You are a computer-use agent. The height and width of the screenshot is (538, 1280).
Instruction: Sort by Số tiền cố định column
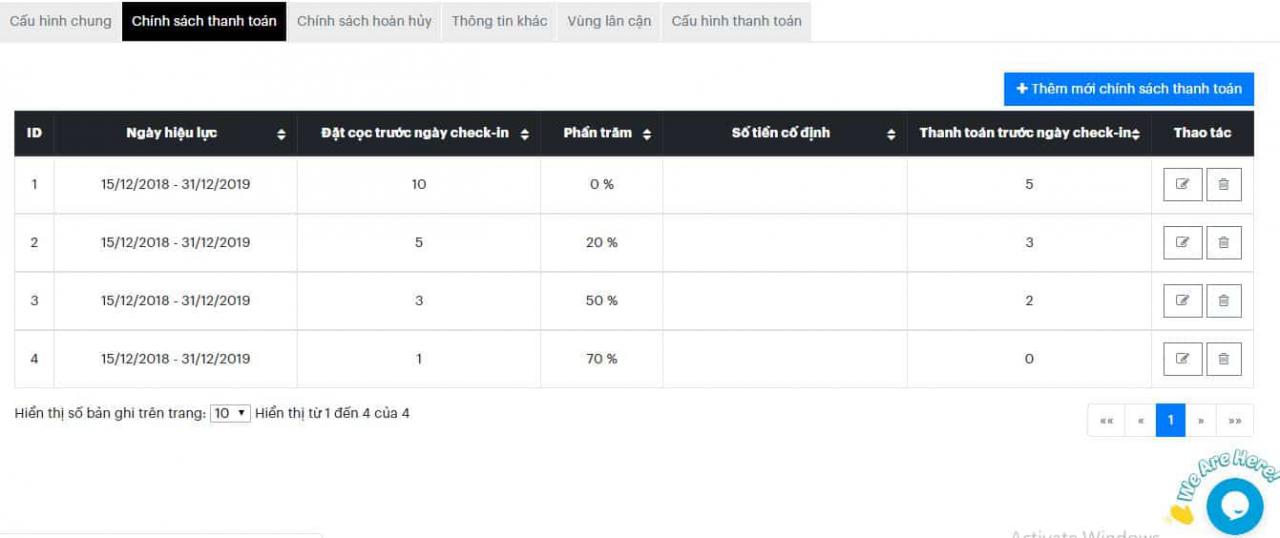pos(891,134)
